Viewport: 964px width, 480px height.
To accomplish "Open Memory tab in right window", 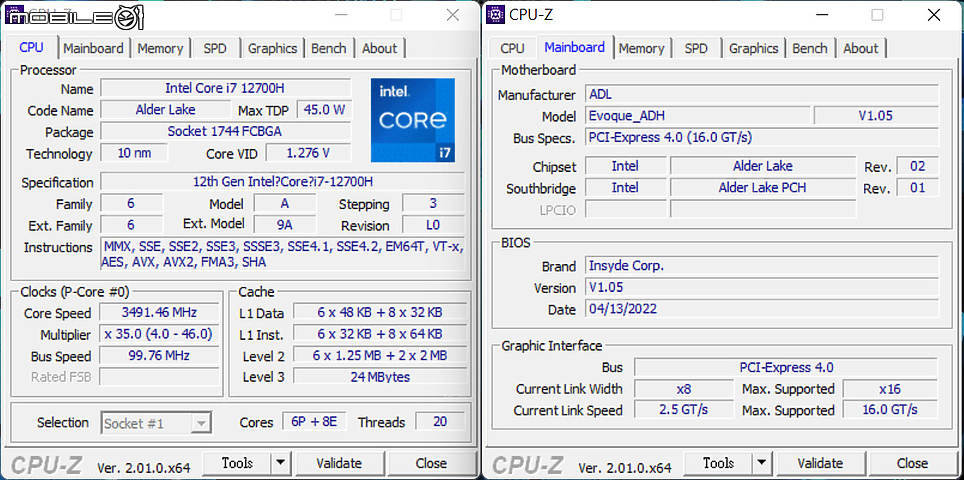I will pos(641,48).
